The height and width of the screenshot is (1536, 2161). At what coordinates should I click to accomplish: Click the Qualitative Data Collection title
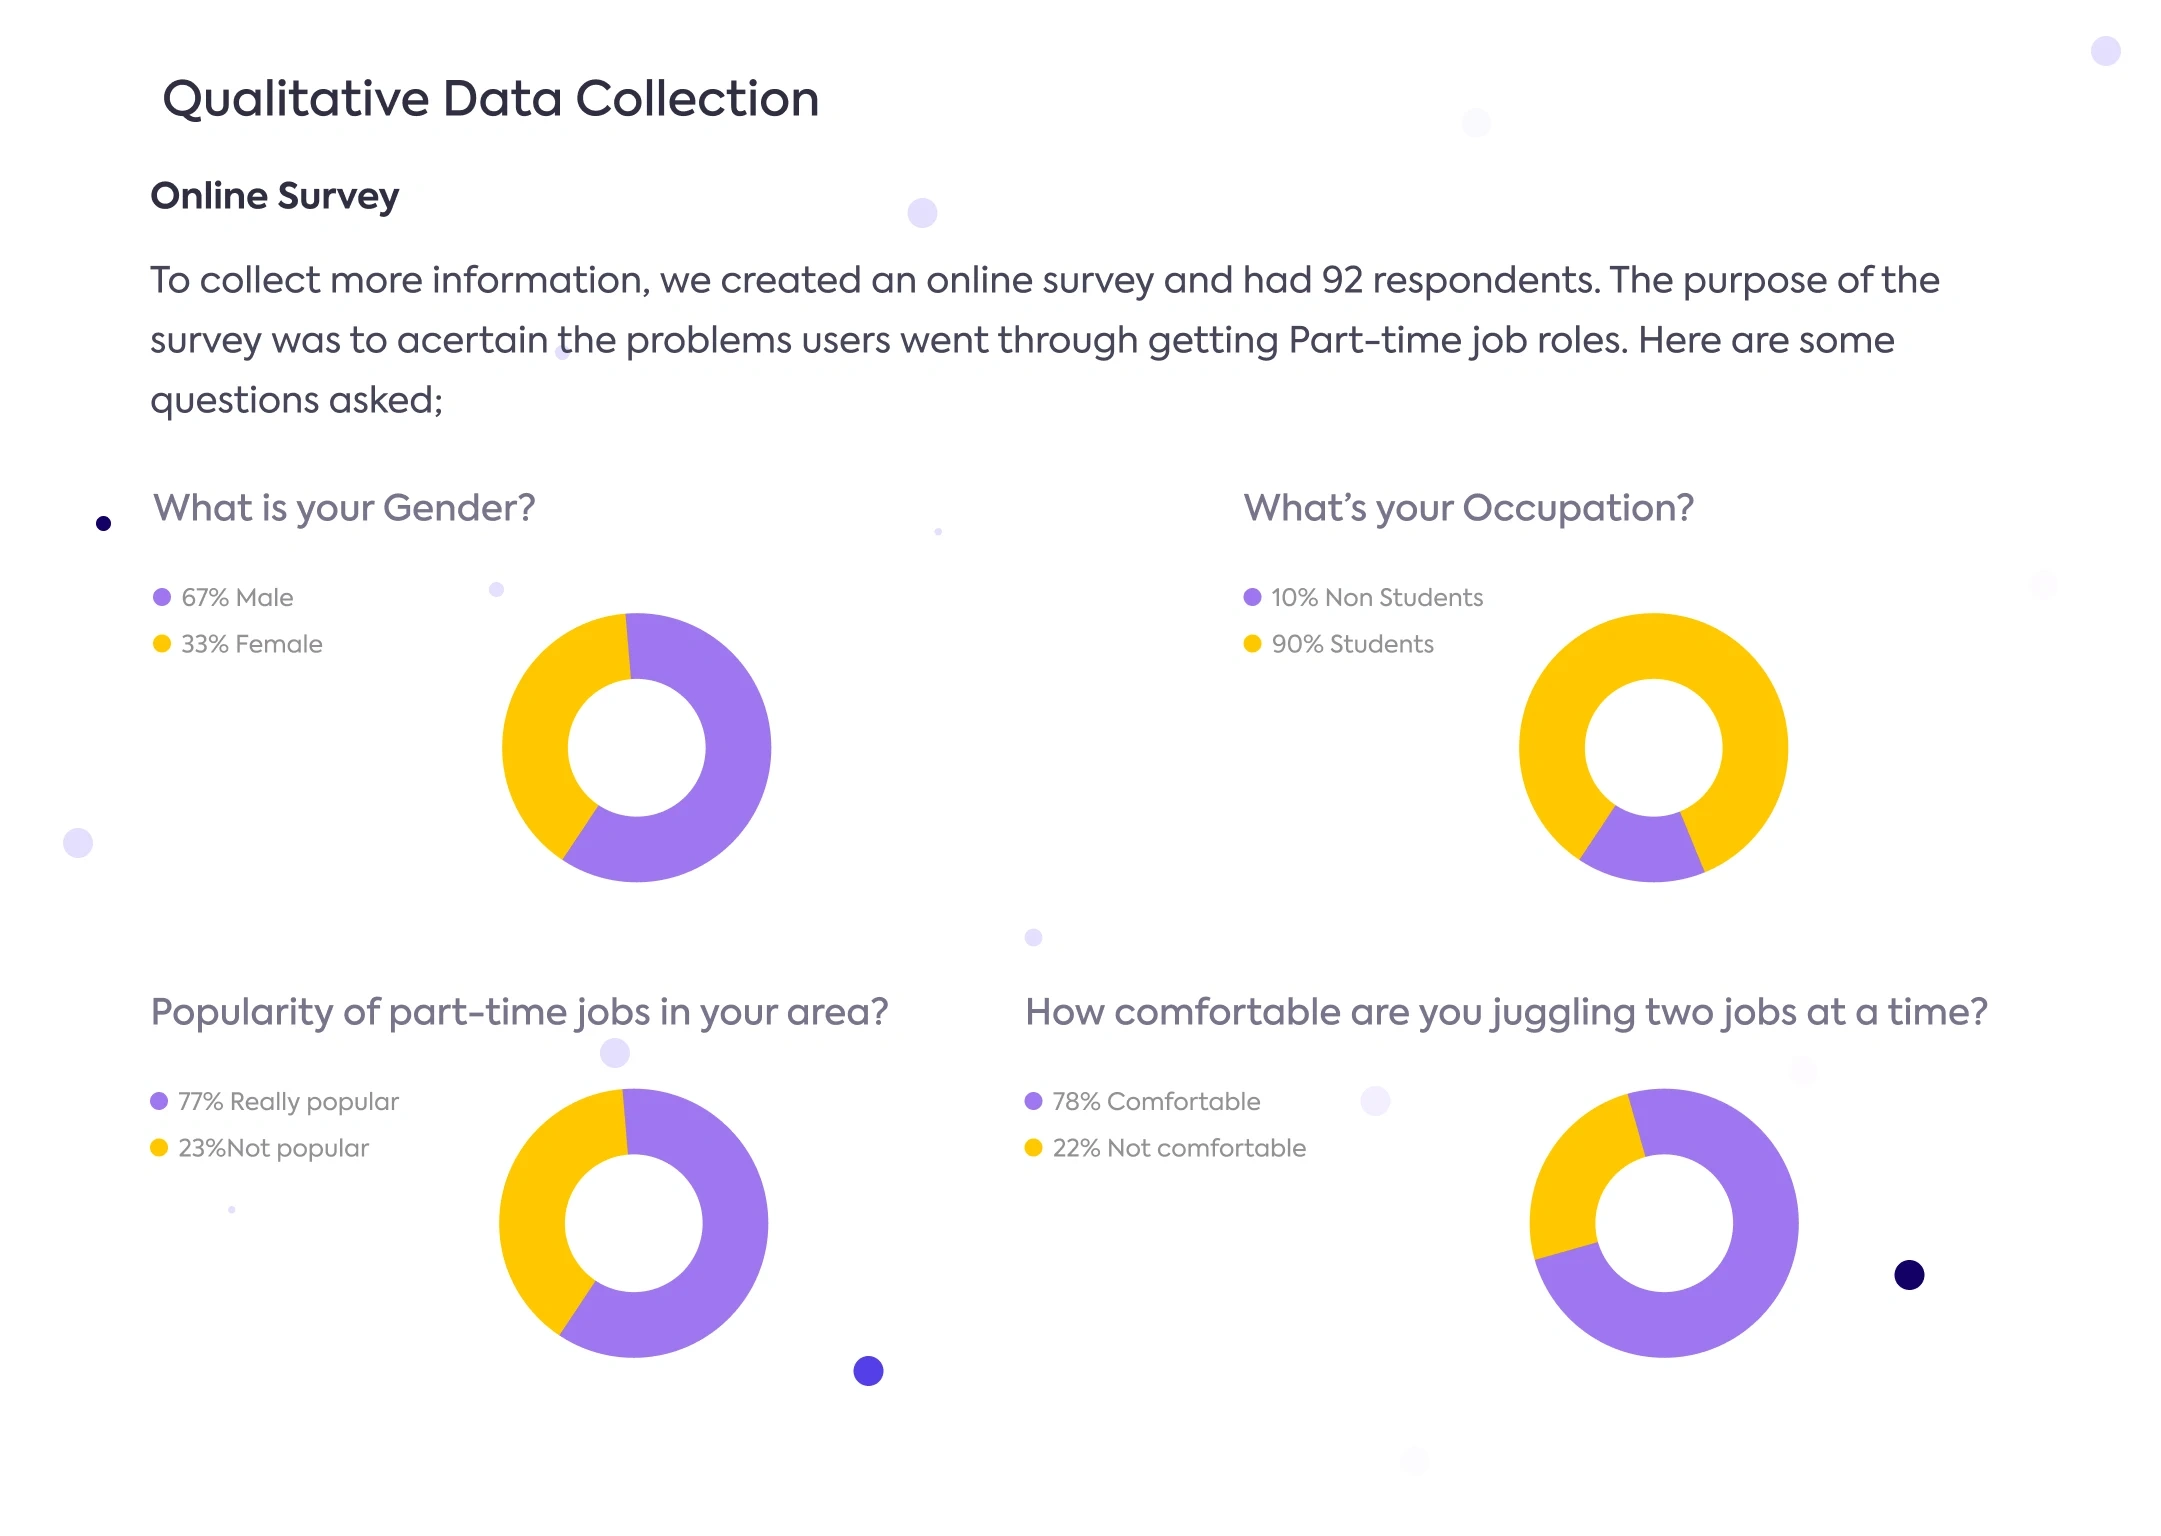click(490, 99)
